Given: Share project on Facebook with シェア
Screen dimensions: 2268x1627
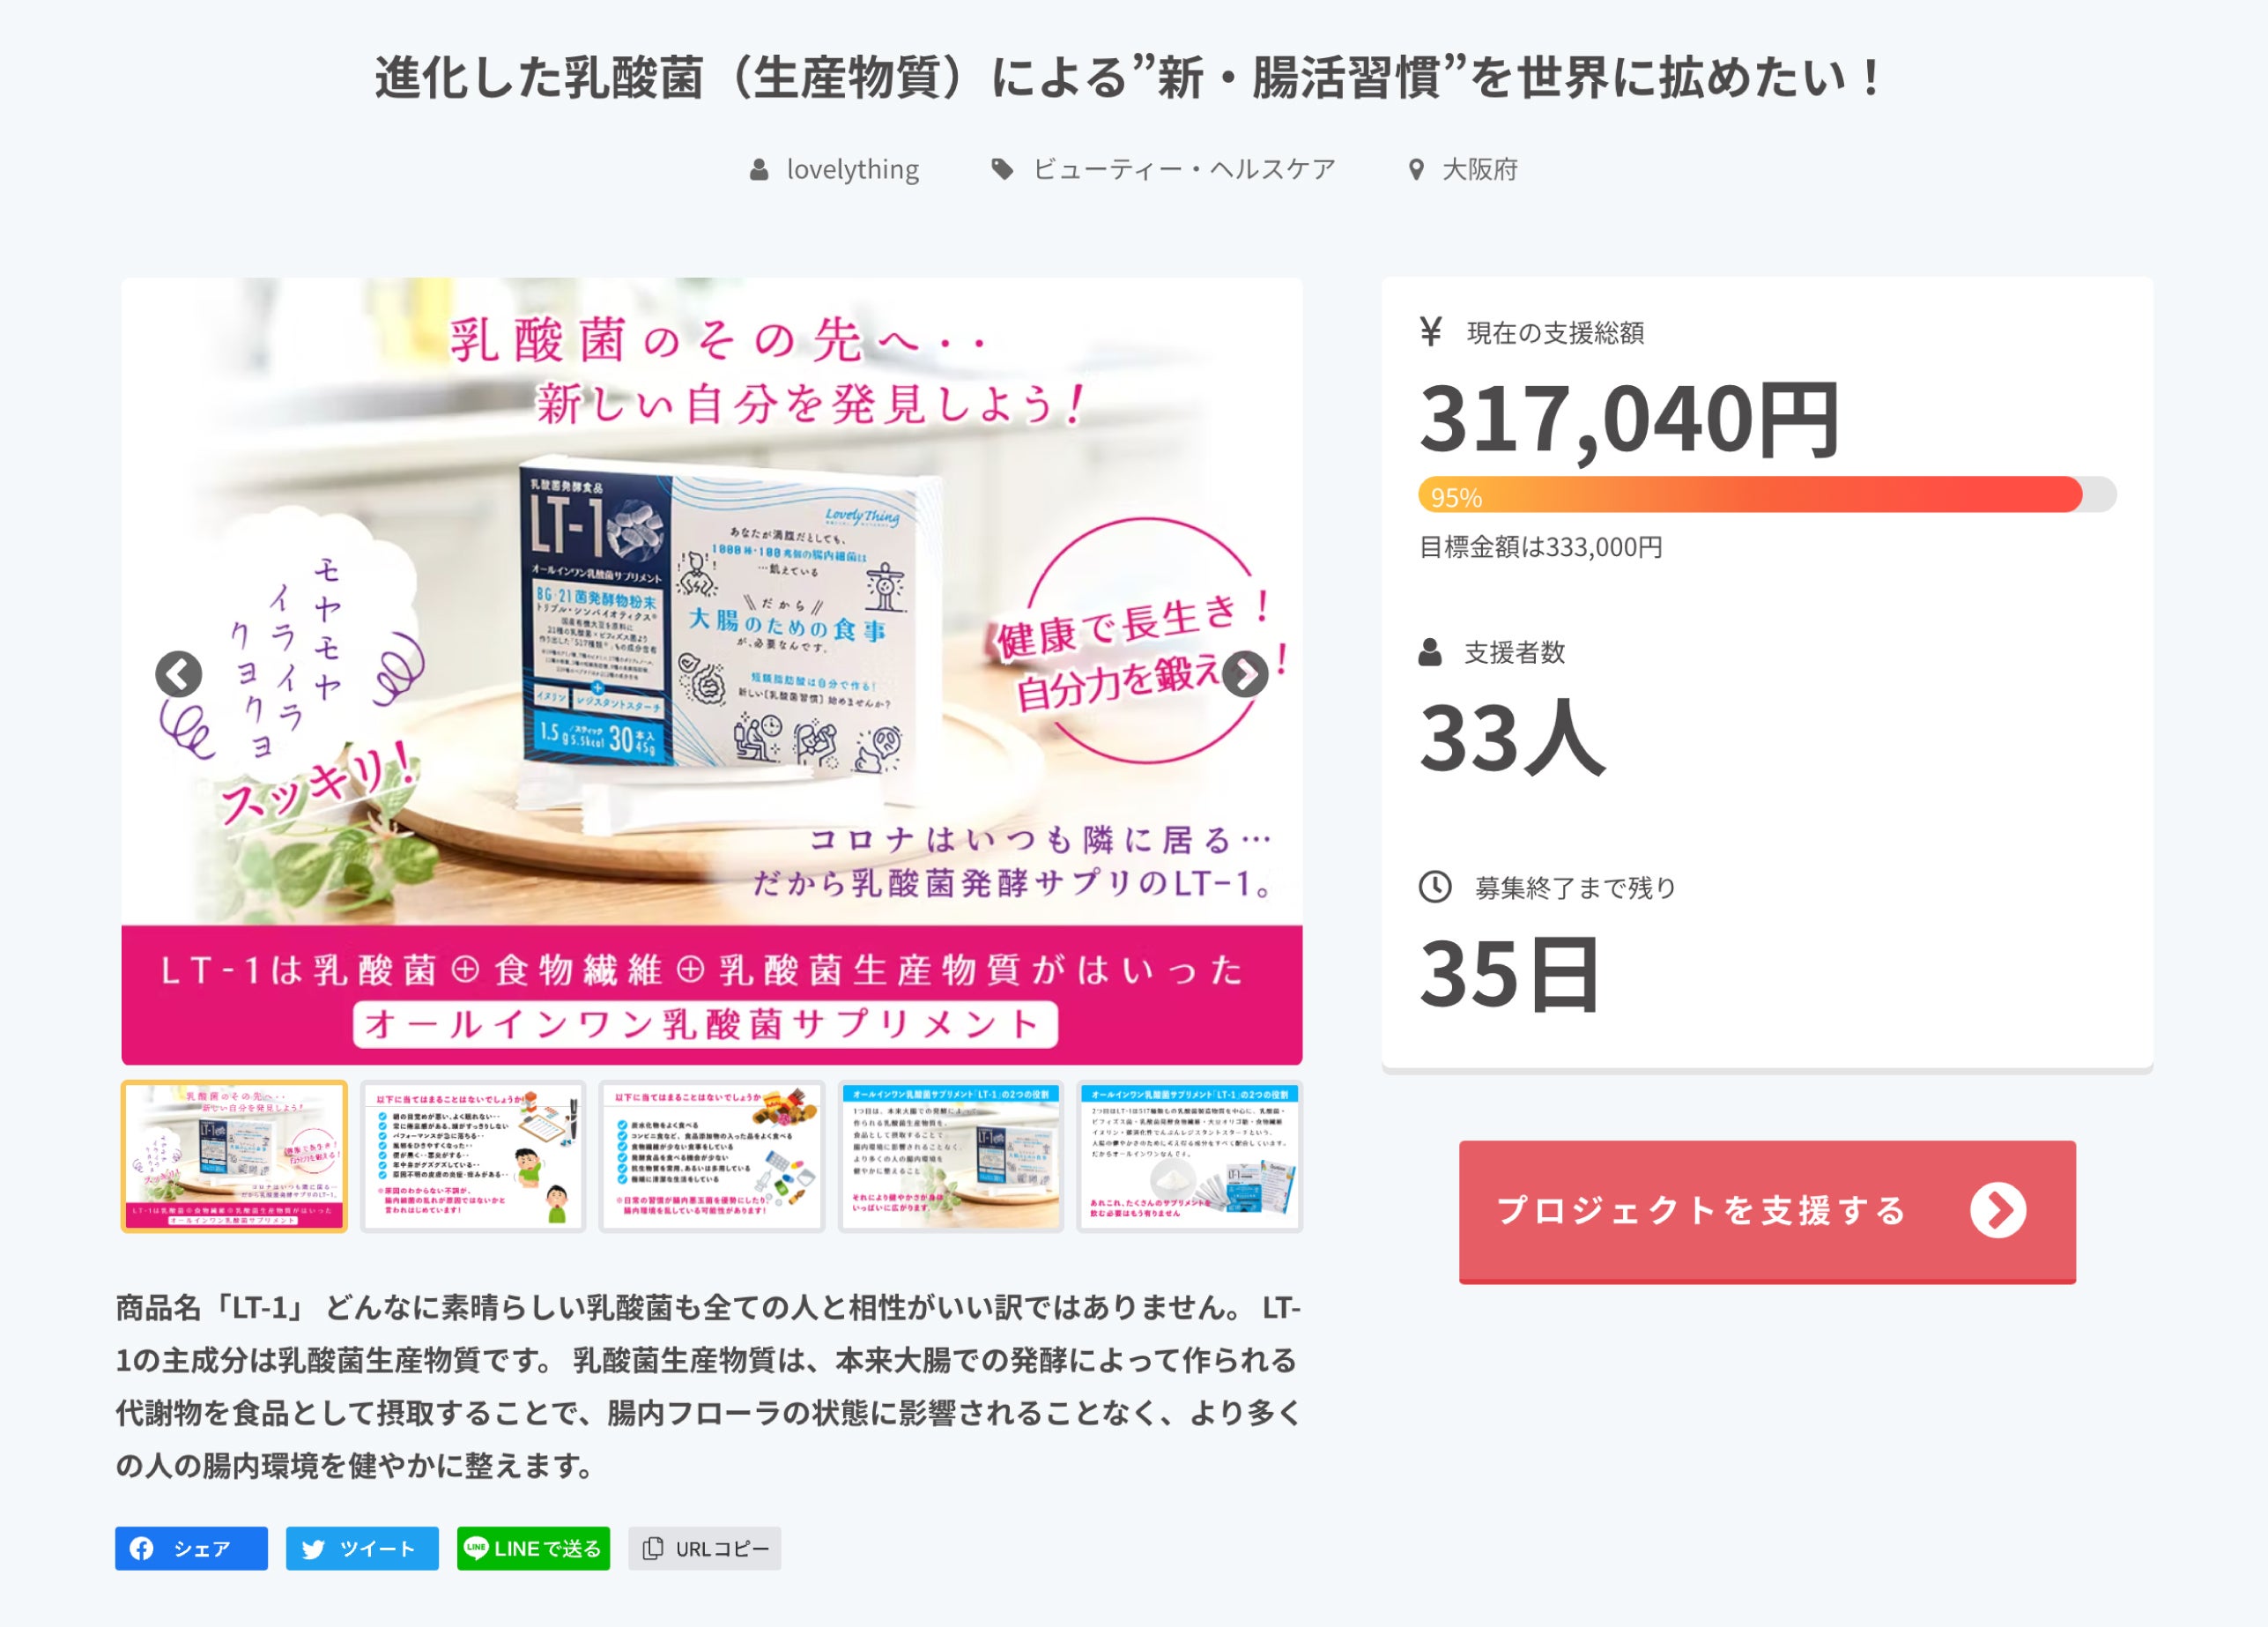Looking at the screenshot, I should click(191, 1548).
